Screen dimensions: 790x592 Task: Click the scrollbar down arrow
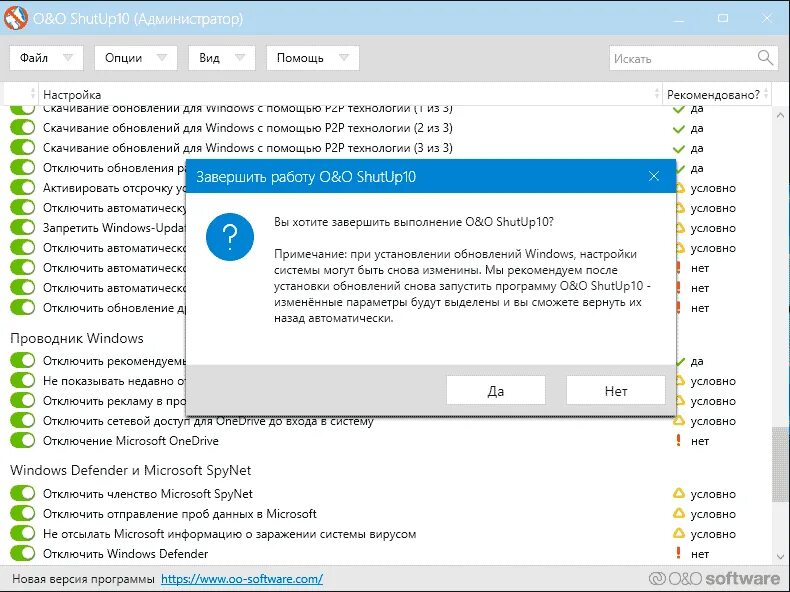click(x=780, y=556)
